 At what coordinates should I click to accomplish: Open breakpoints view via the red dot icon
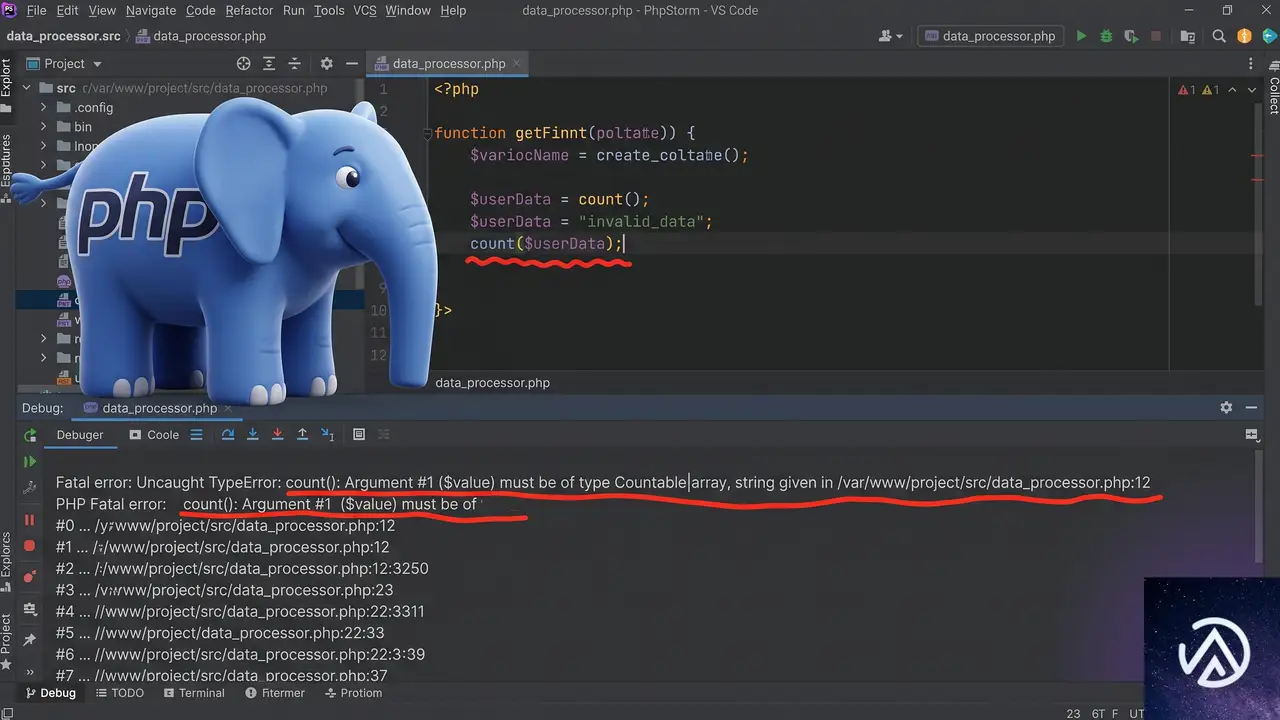pos(30,575)
